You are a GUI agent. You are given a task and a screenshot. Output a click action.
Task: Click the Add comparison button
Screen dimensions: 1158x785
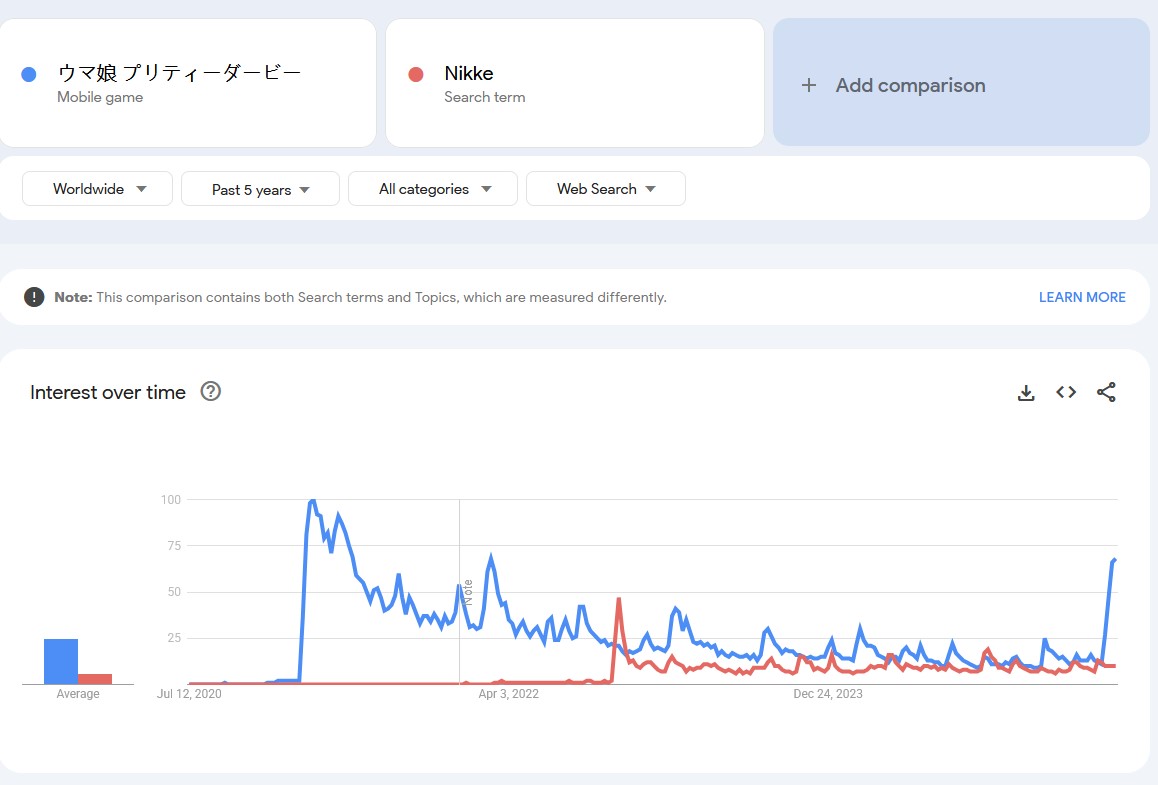(x=961, y=83)
